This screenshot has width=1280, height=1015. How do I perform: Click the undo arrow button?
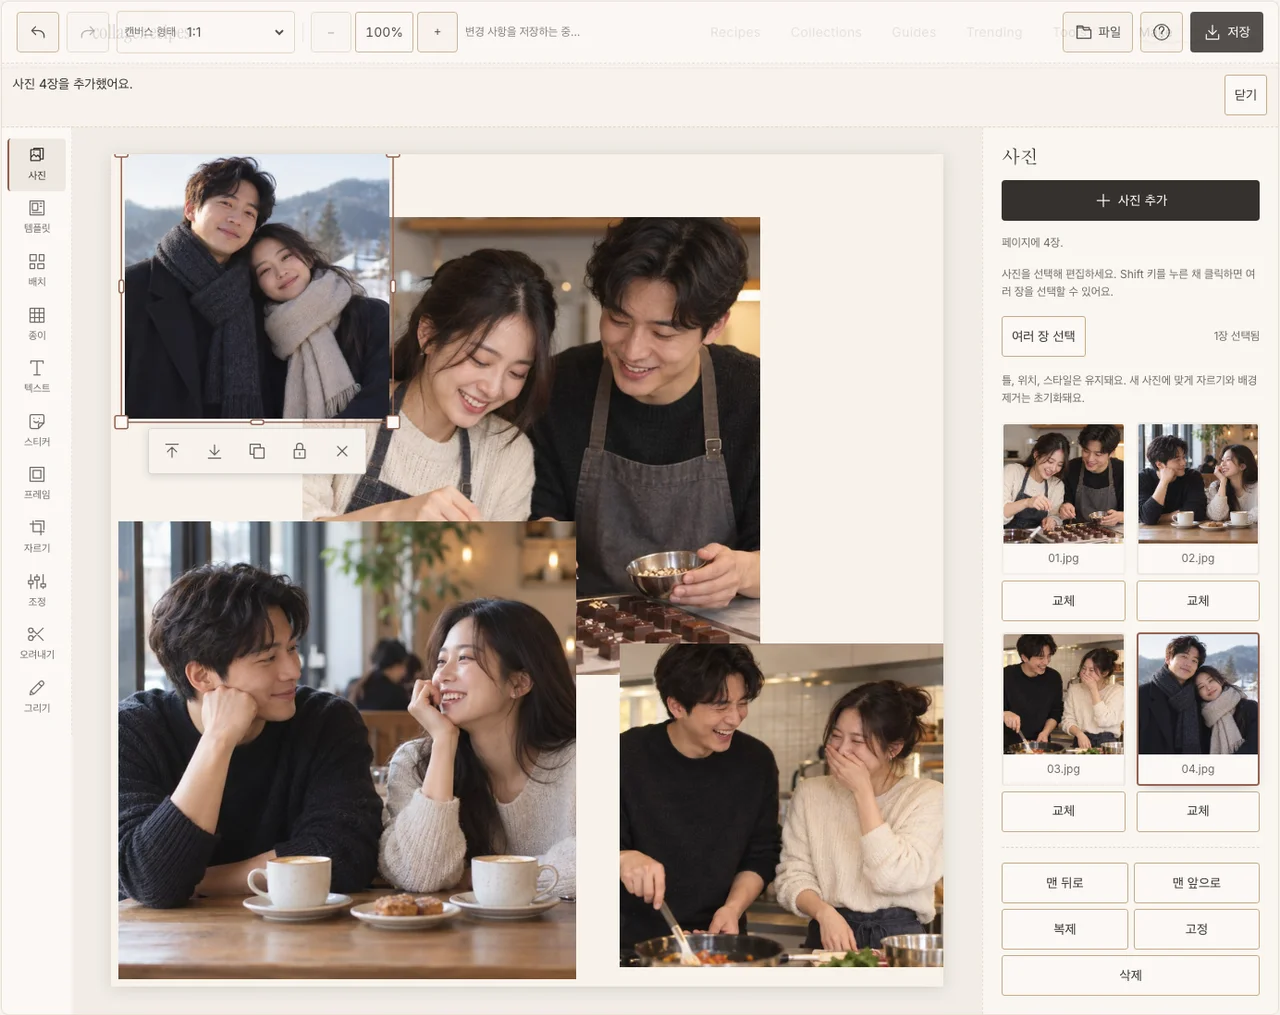(38, 32)
